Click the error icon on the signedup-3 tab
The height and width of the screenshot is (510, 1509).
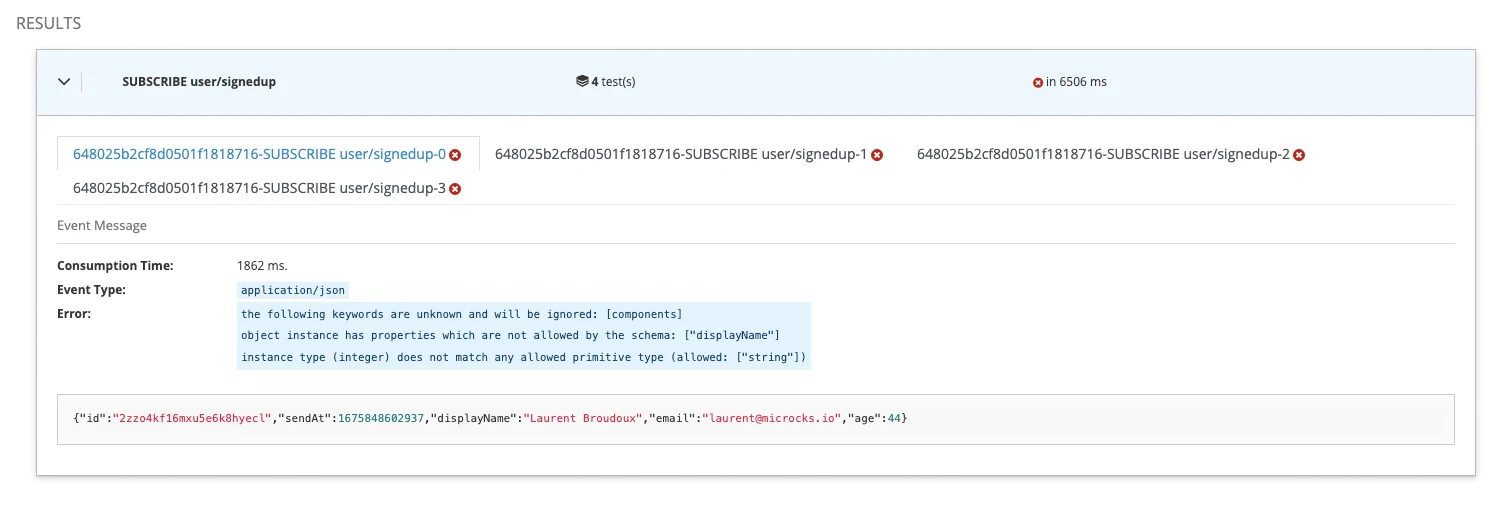click(x=455, y=189)
